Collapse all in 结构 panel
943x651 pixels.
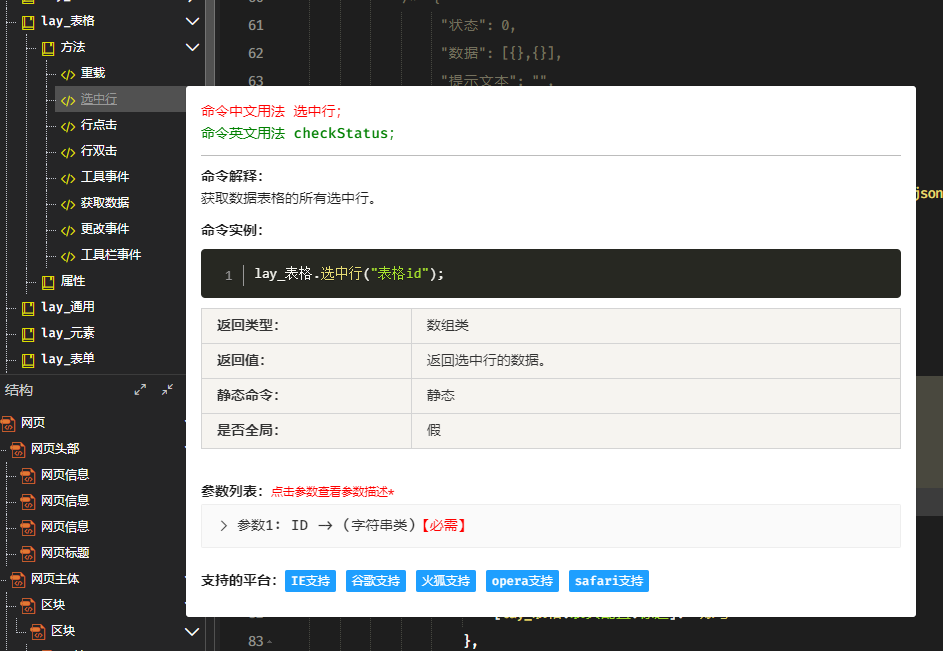point(167,390)
